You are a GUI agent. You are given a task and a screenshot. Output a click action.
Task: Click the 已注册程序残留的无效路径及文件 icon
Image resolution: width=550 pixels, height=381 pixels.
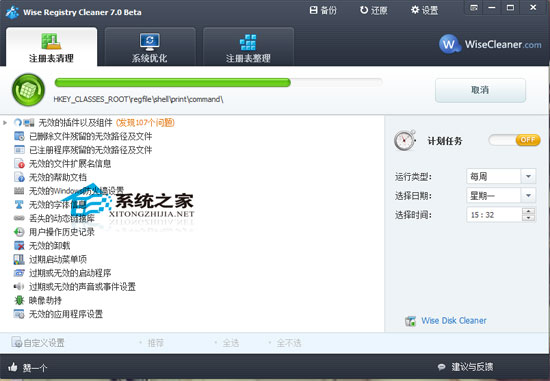19,150
